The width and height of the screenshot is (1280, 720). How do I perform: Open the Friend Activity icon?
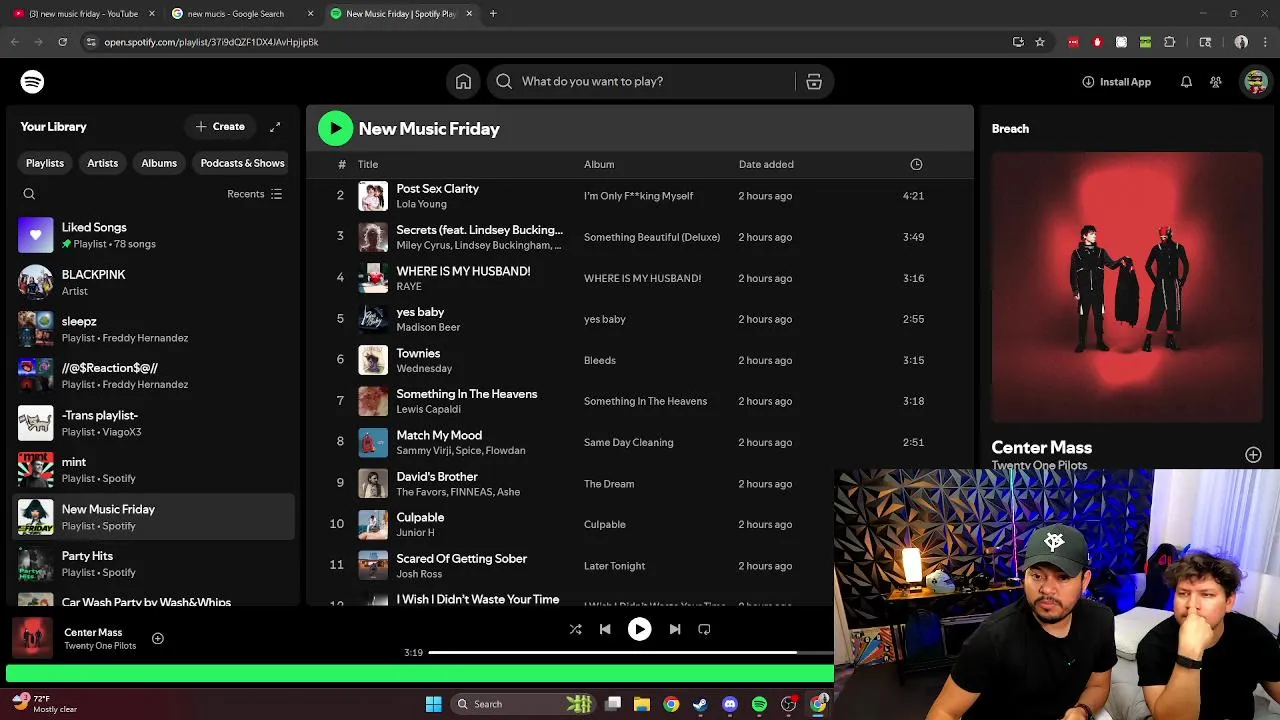(1216, 82)
